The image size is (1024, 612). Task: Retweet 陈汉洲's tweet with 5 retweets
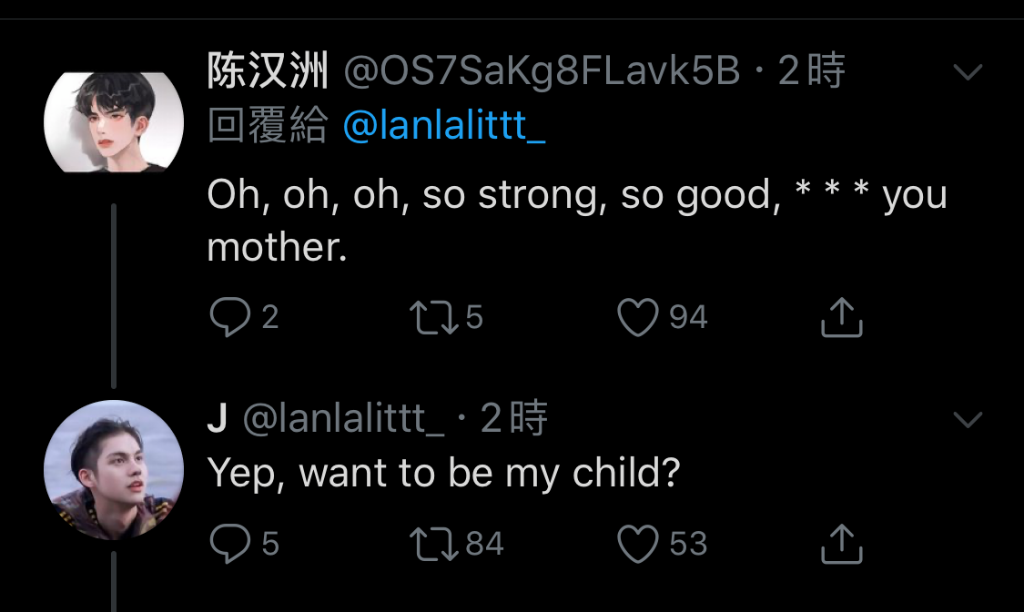434,317
